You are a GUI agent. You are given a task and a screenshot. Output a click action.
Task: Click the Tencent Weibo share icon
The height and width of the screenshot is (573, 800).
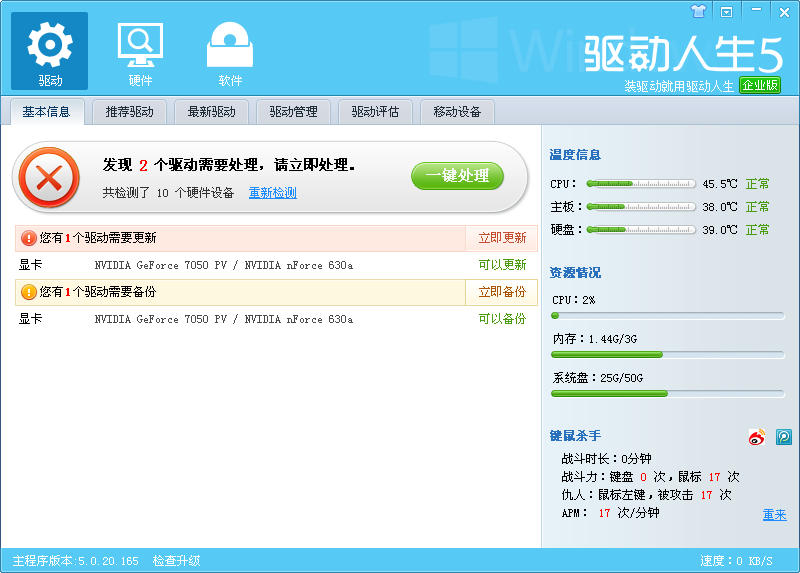point(784,437)
